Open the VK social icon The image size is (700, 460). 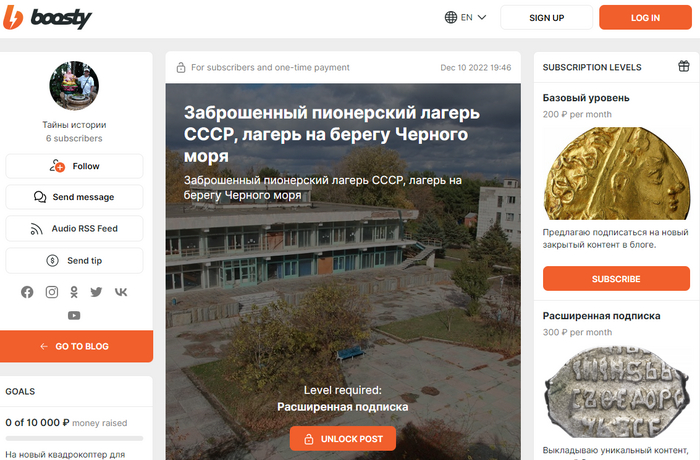click(121, 292)
